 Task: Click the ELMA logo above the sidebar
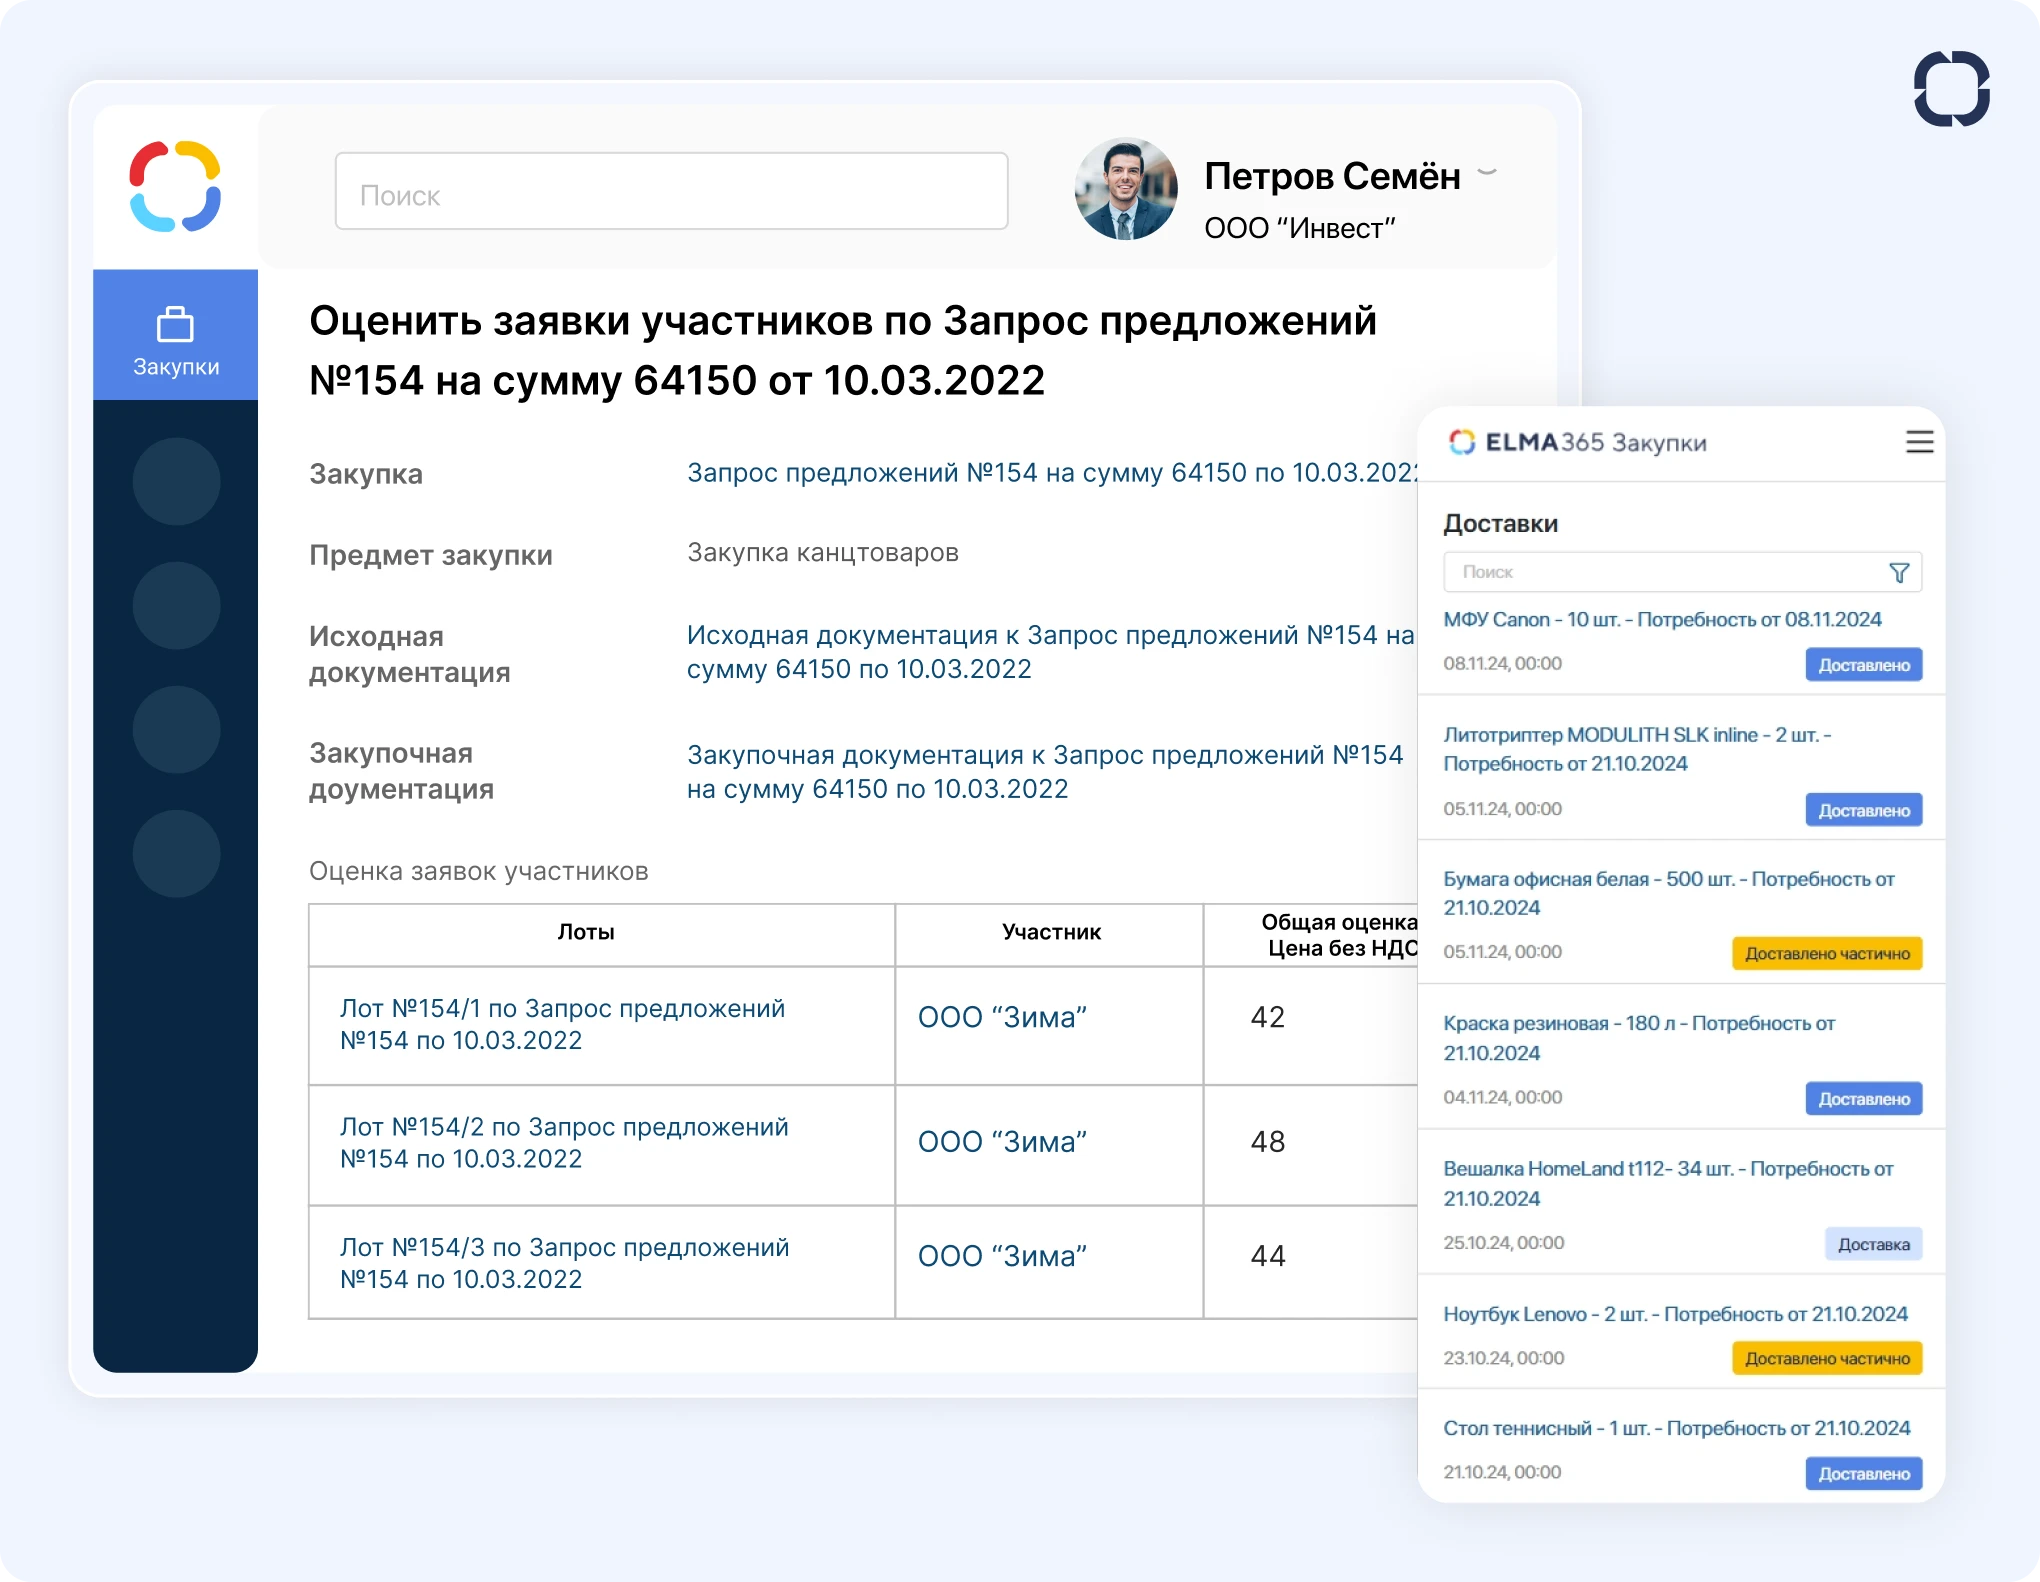175,188
